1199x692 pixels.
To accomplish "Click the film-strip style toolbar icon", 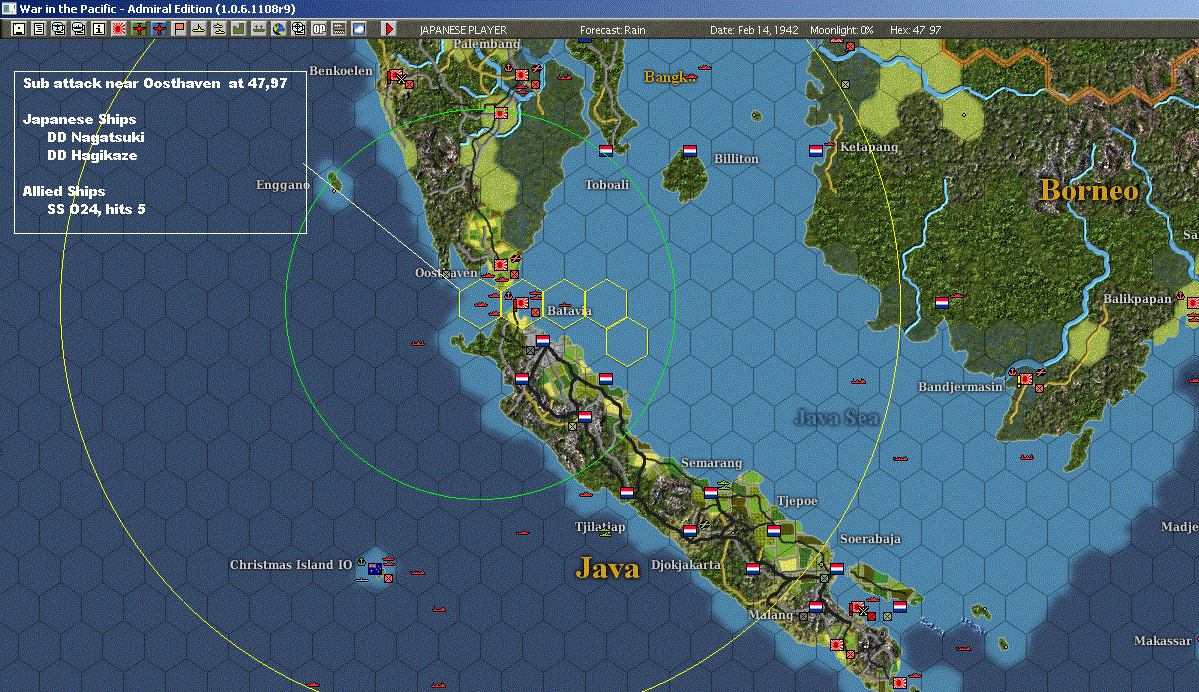I will coord(339,29).
